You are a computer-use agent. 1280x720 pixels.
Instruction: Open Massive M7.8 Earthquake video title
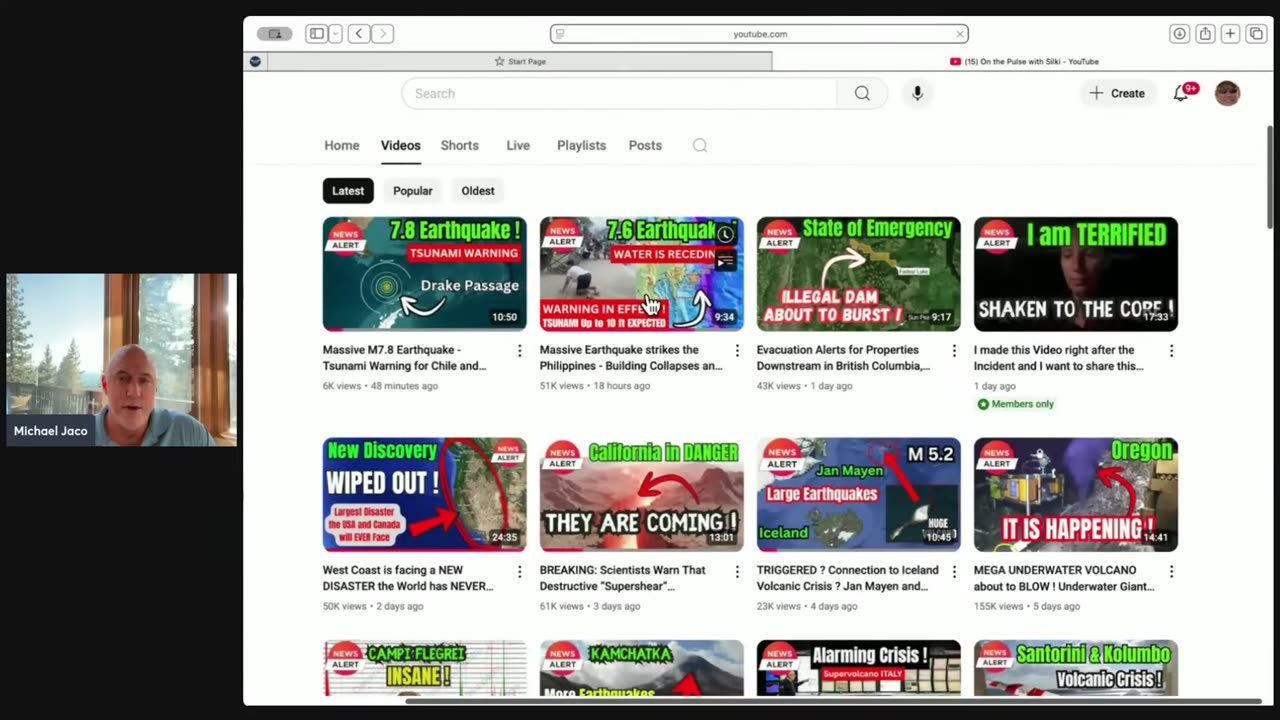point(404,358)
